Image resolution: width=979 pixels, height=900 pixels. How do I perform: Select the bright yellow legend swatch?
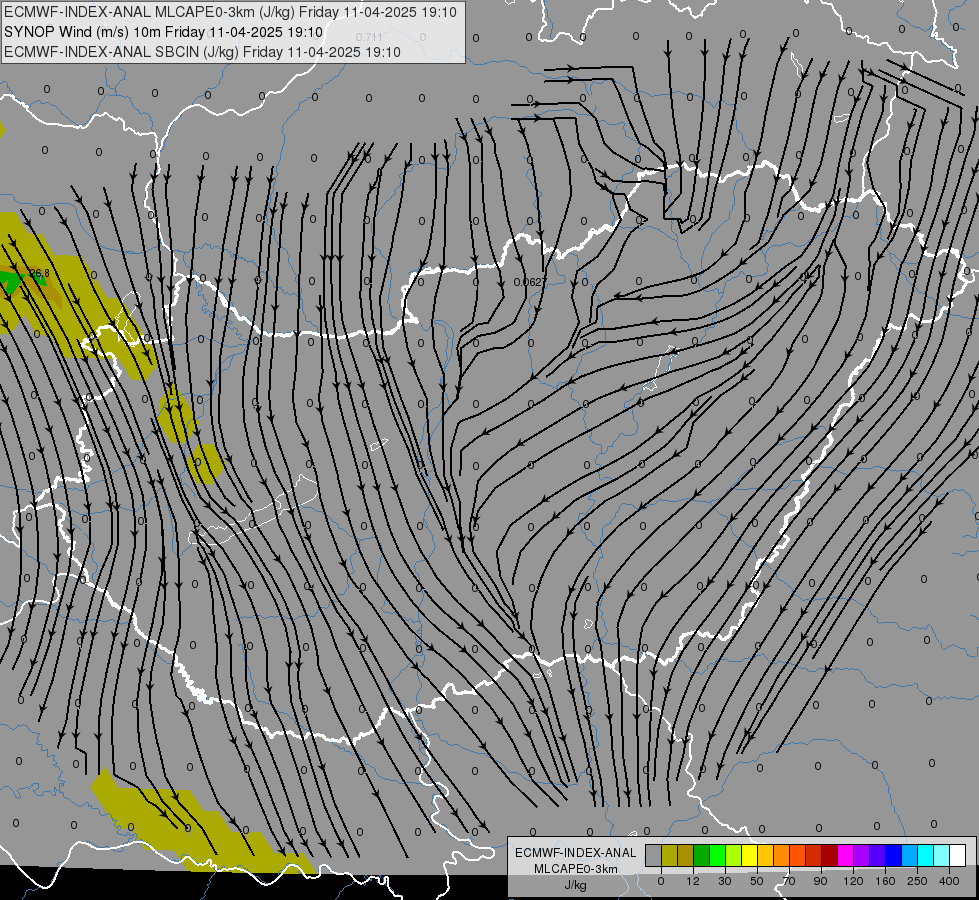pos(750,856)
